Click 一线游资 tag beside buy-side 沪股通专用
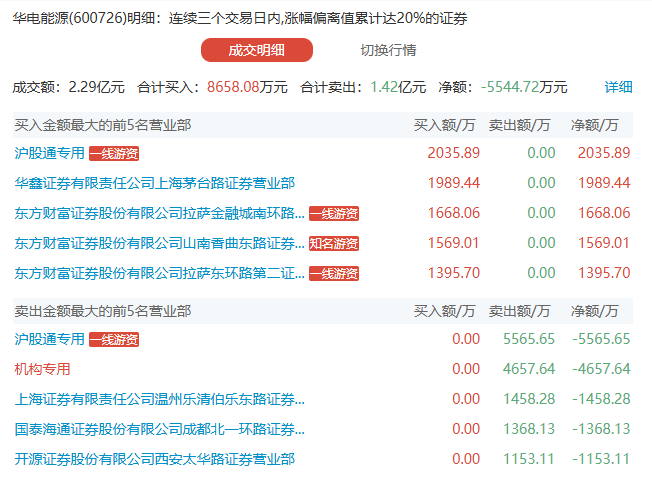The image size is (652, 478). pyautogui.click(x=114, y=153)
